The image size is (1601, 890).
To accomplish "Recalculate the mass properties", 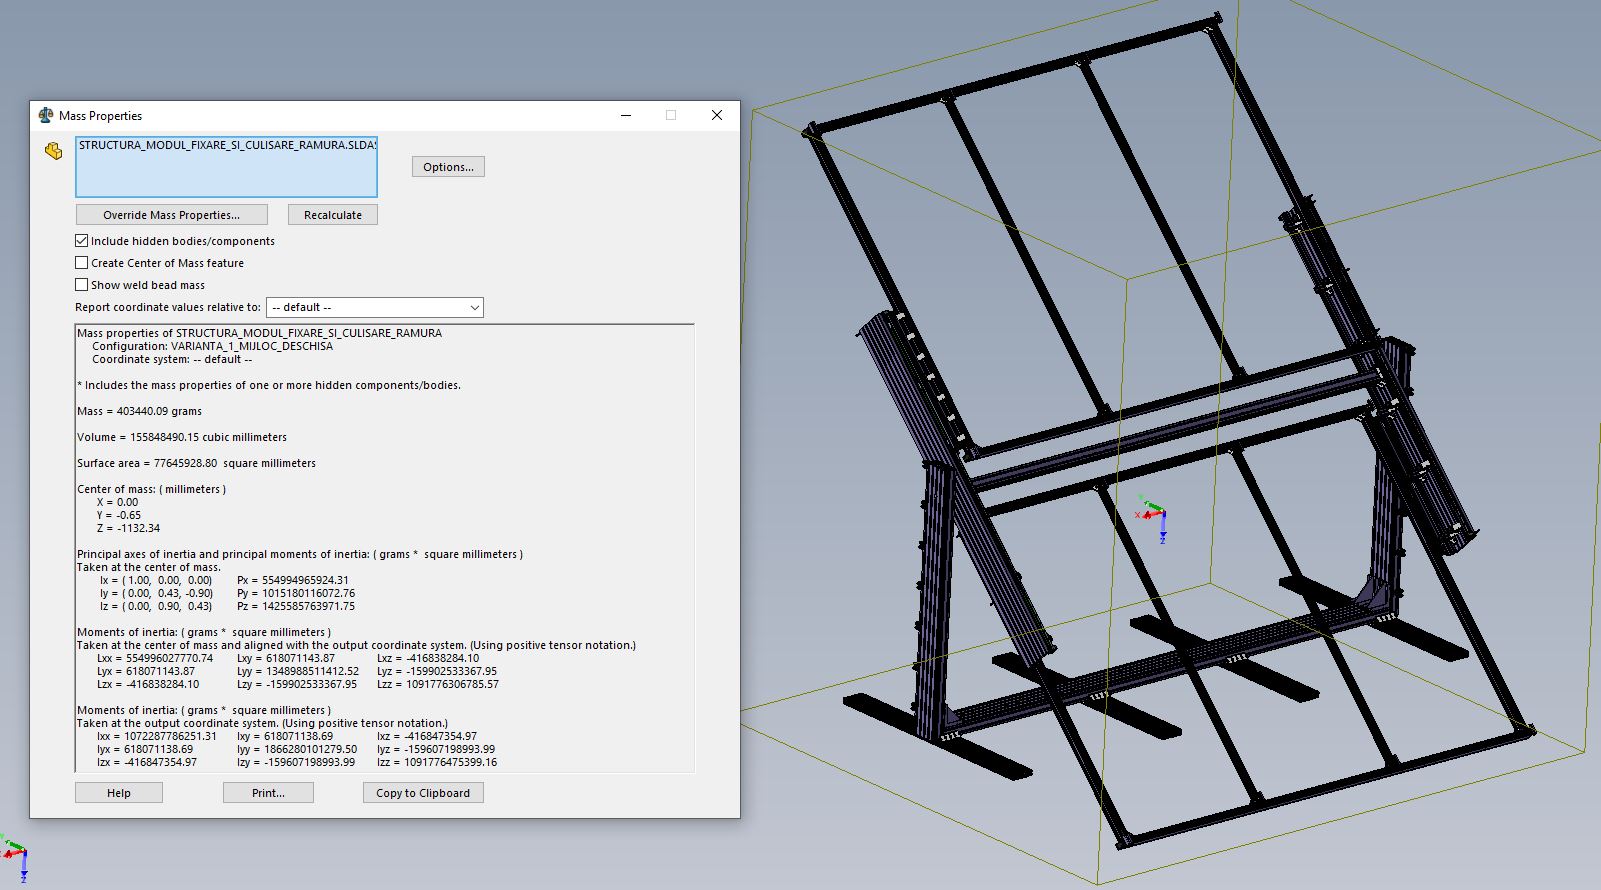I will coord(333,215).
